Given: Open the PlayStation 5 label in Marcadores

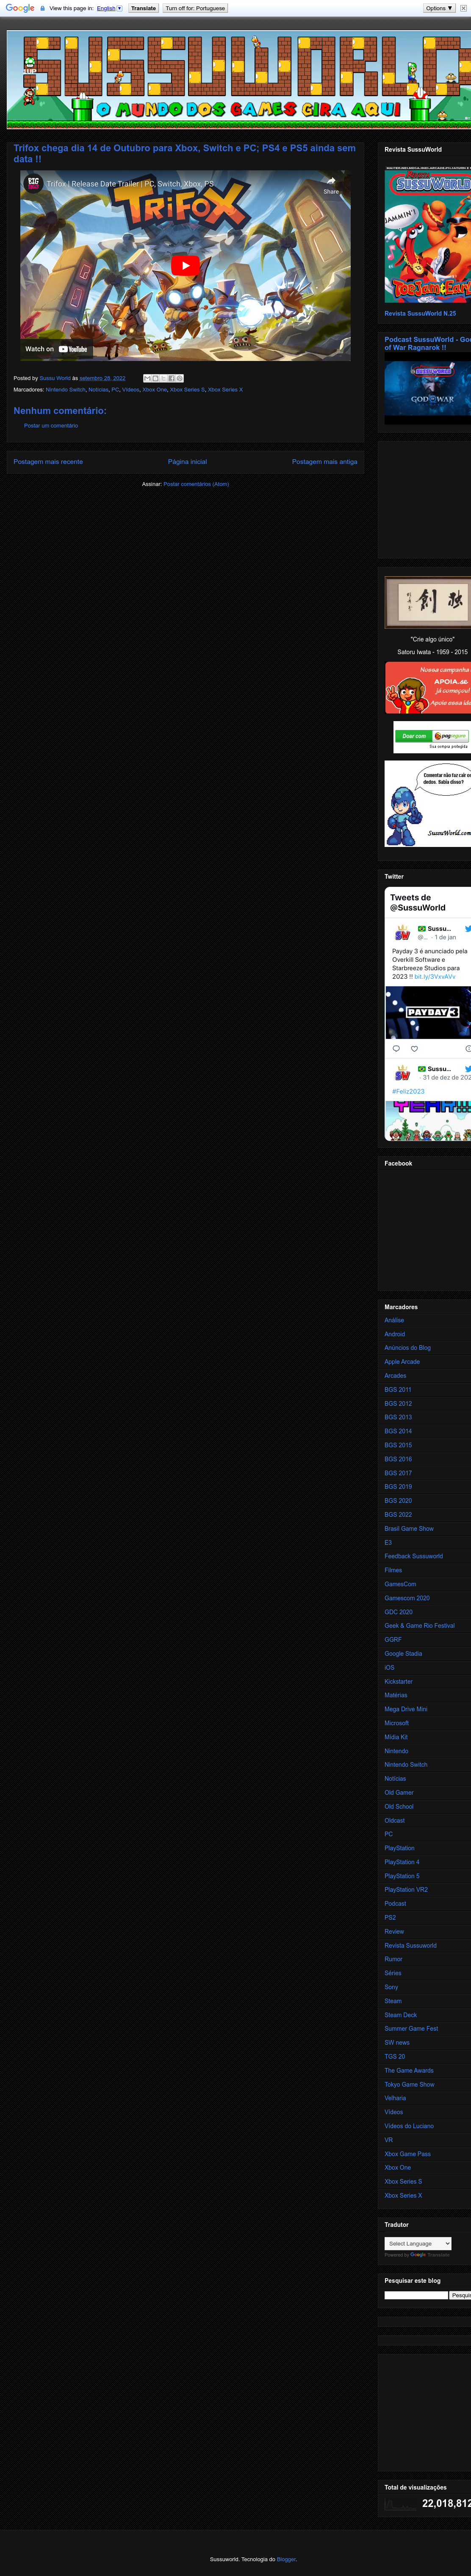Looking at the screenshot, I should point(401,1876).
